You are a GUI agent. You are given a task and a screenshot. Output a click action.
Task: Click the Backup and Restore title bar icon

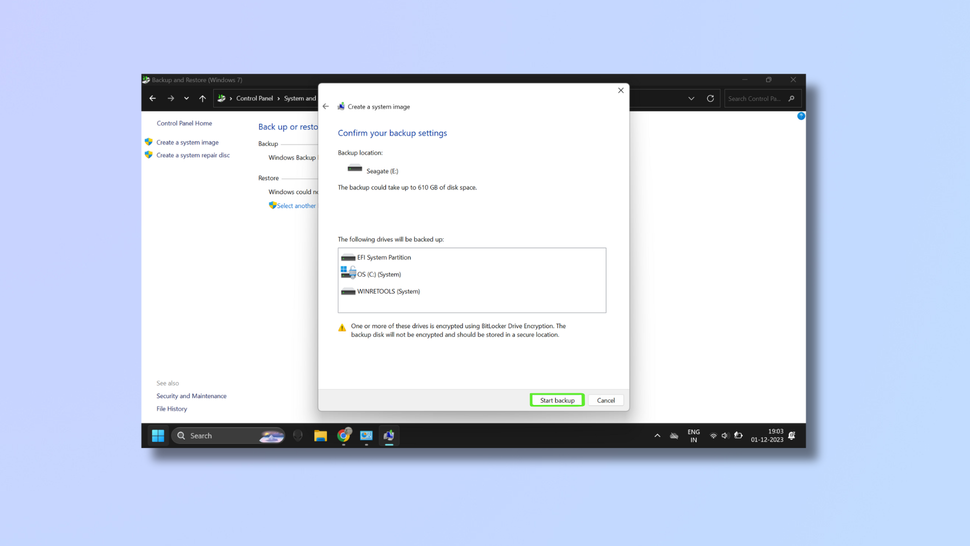(x=146, y=79)
